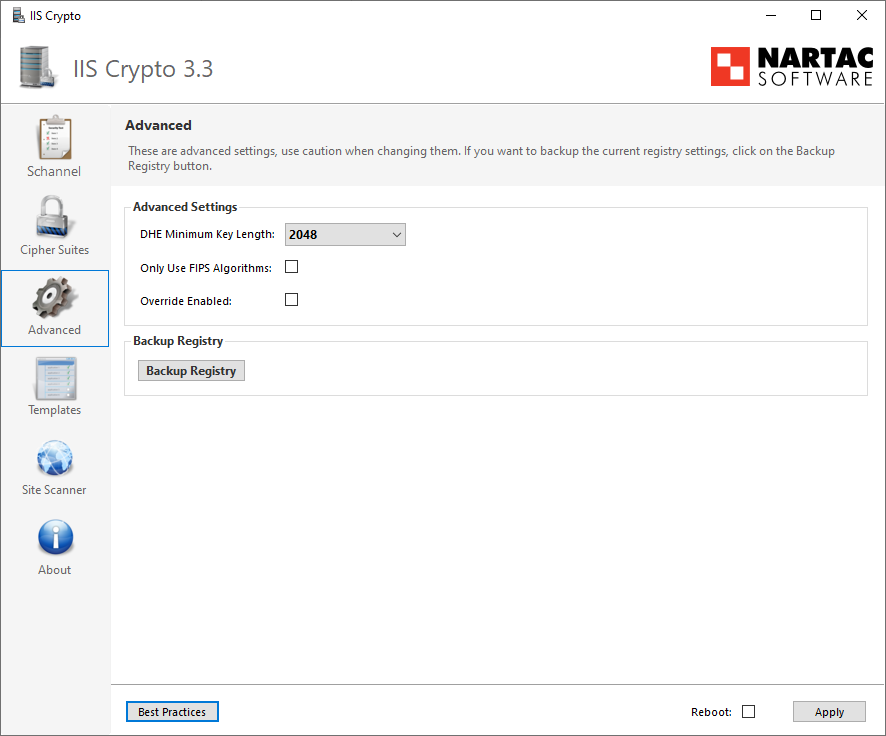Click the 'Reboot:' label
The width and height of the screenshot is (886, 736).
coord(711,712)
